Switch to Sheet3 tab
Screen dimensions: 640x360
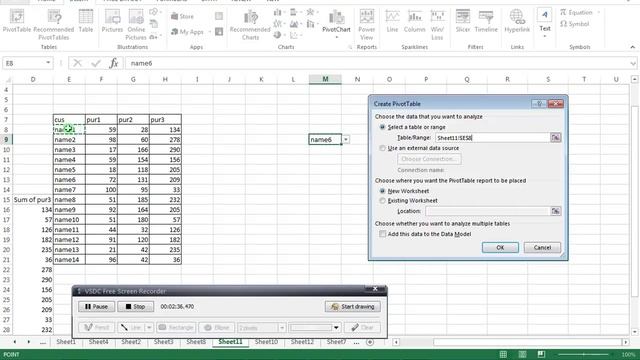click(x=163, y=342)
